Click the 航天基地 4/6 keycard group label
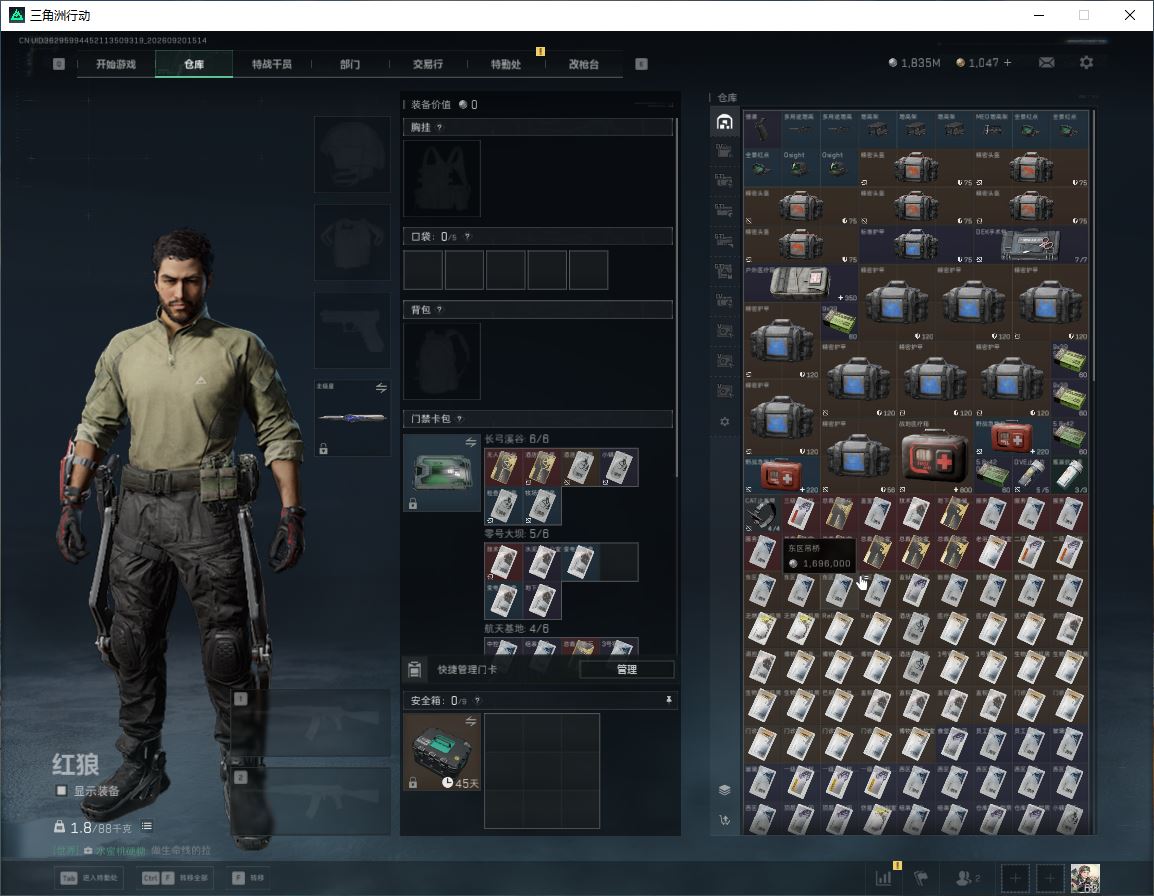This screenshot has height=896, width=1154. pyautogui.click(x=516, y=629)
